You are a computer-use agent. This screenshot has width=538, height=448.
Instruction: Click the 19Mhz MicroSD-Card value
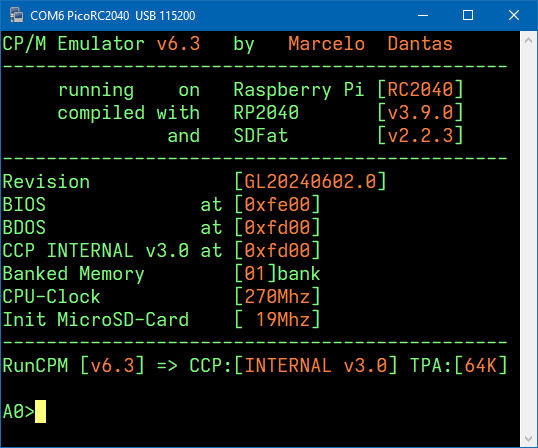283,319
